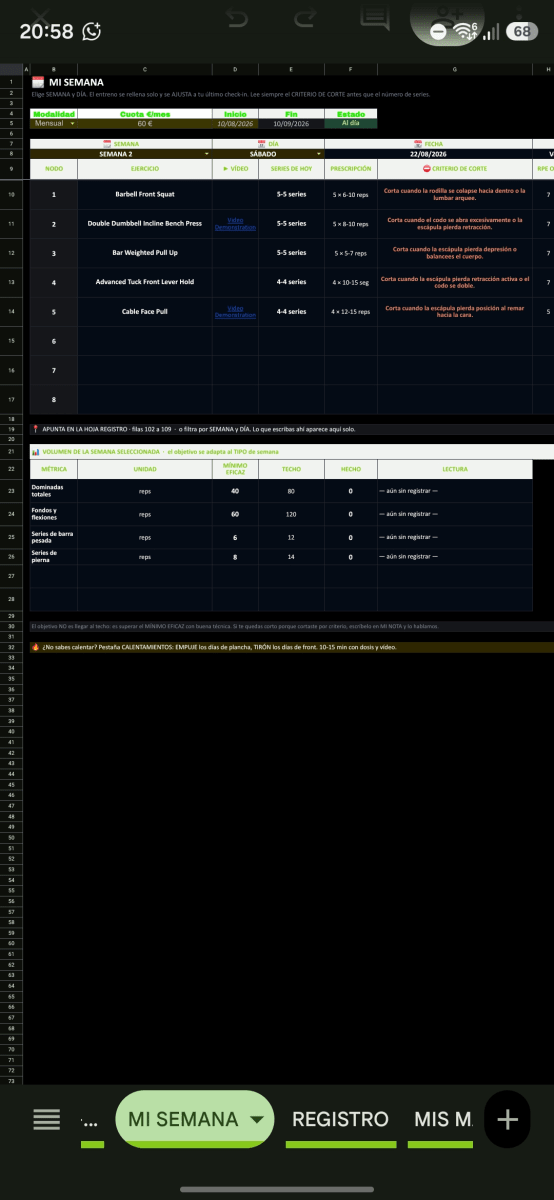
Task: Tap the WhatsApp notification icon in status bar
Action: (92, 31)
